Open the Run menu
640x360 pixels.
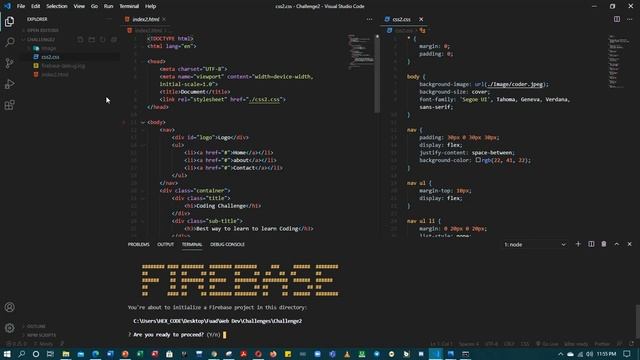point(108,6)
